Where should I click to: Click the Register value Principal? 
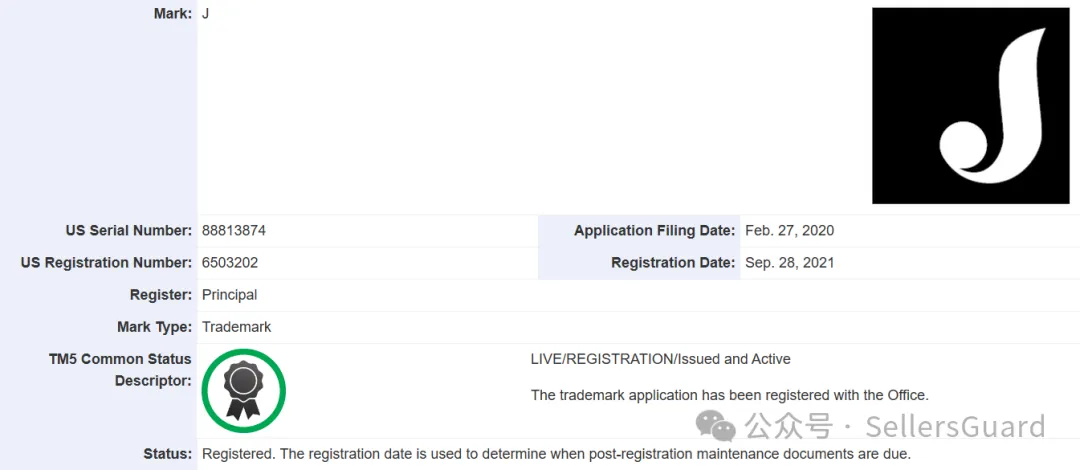(229, 295)
